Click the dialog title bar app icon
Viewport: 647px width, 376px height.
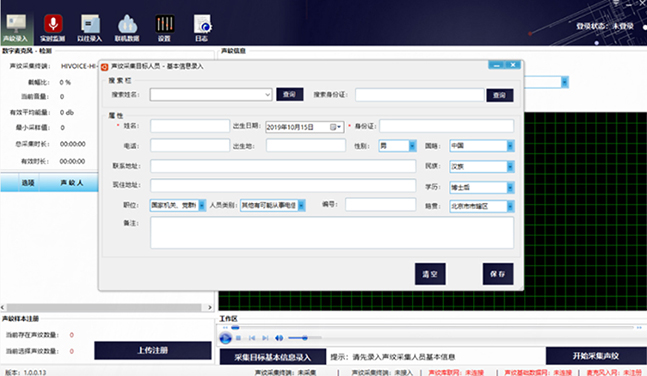point(105,66)
